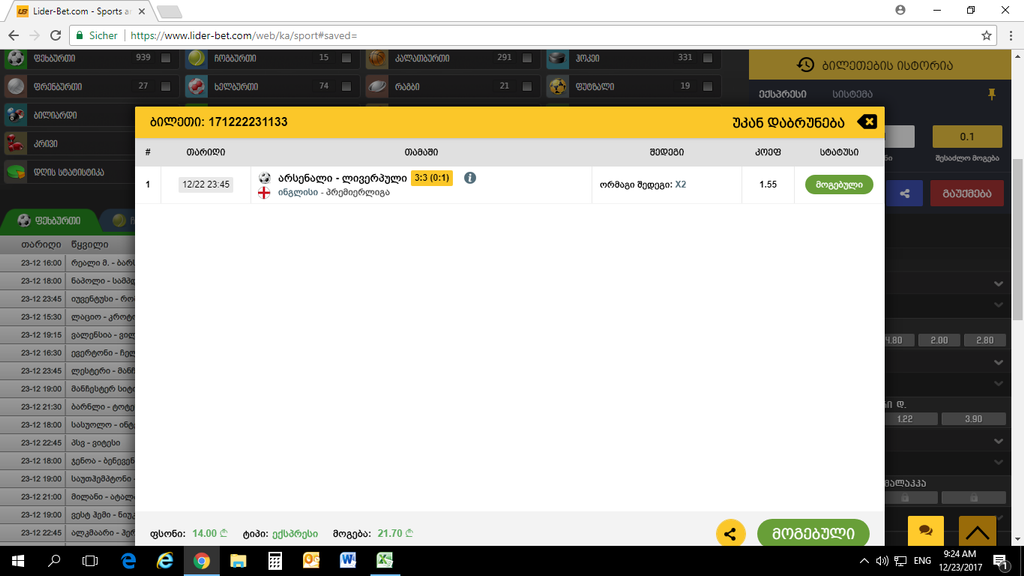1024x576 pixels.
Task: Click the hockey puck ჰოკეი icon
Action: pos(558,58)
